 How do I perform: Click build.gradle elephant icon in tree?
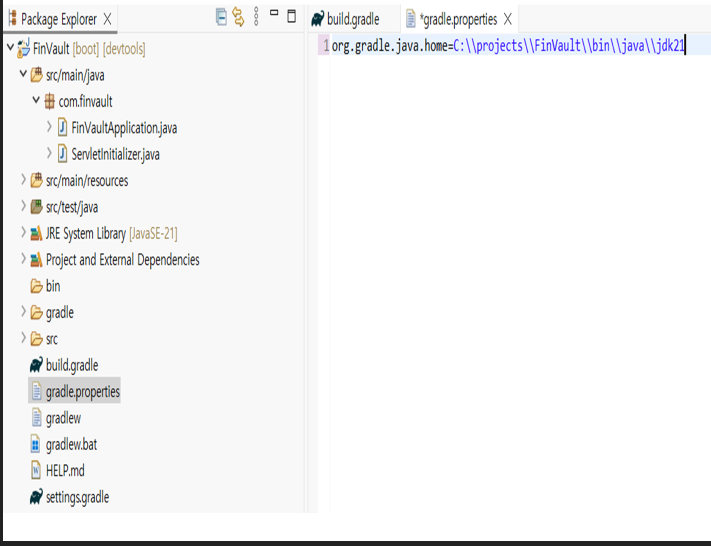tap(36, 365)
